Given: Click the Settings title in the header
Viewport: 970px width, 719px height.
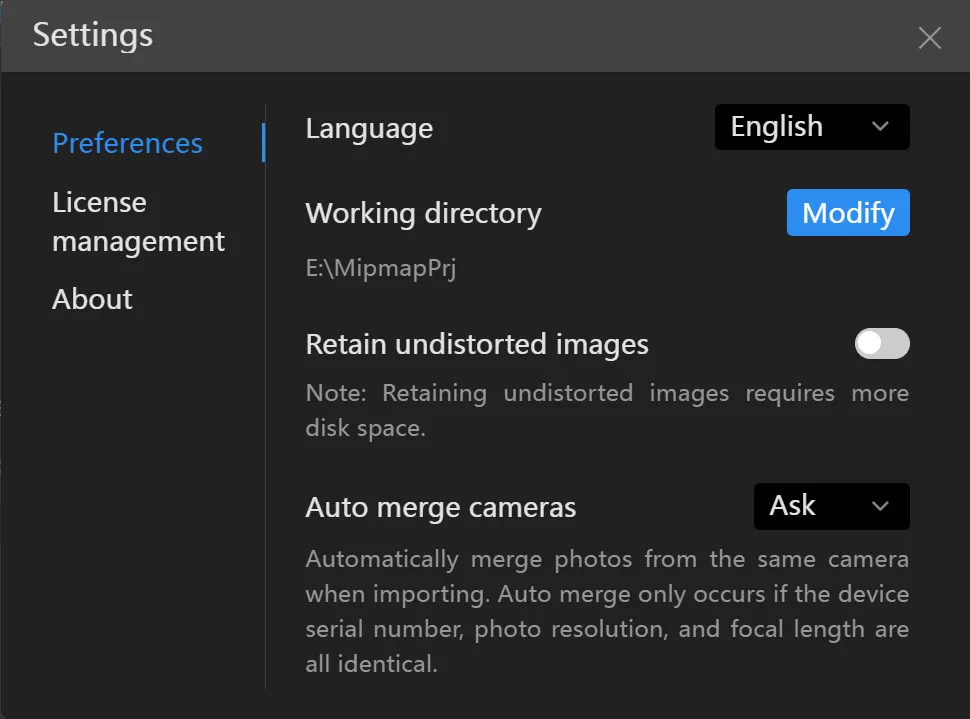Looking at the screenshot, I should [x=93, y=36].
